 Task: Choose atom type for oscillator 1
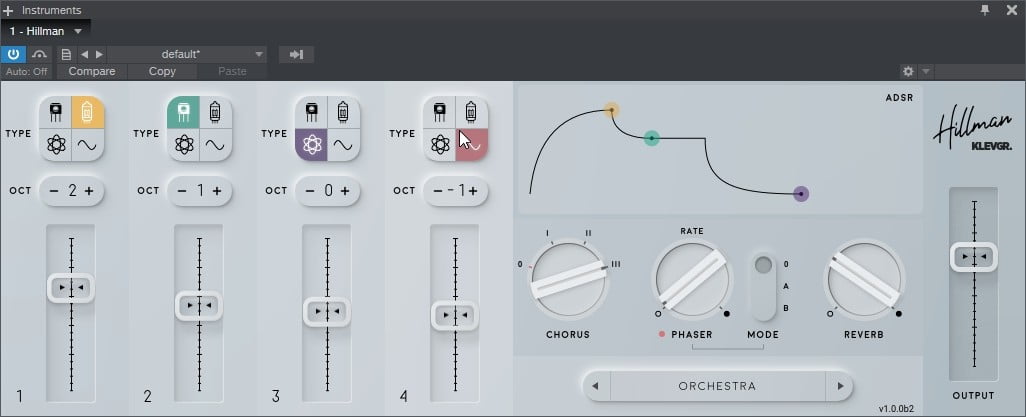click(56, 144)
